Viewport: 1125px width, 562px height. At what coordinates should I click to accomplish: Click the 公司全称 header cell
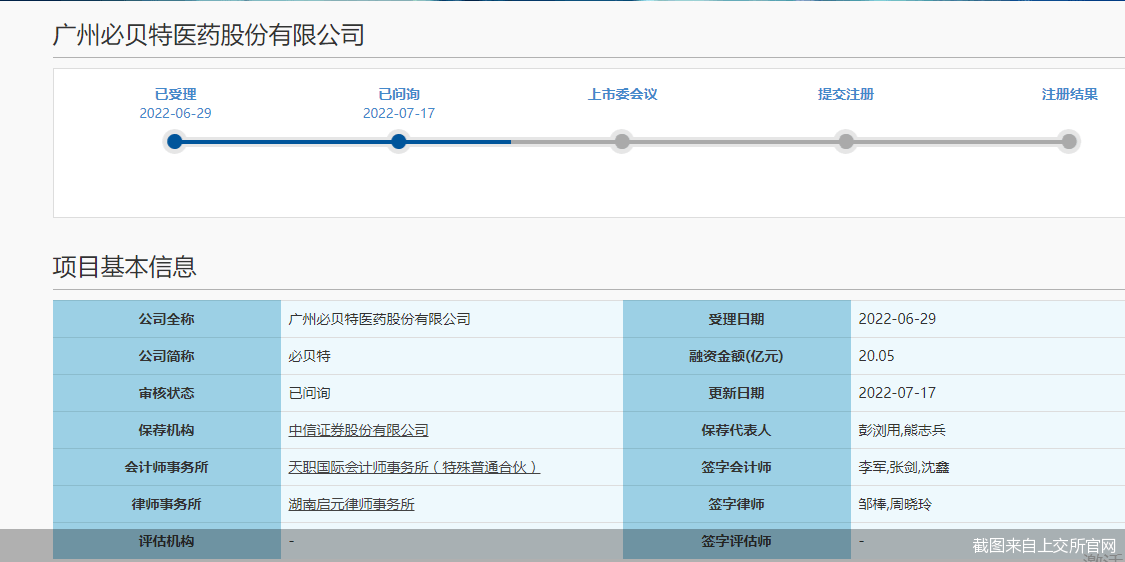pyautogui.click(x=166, y=319)
